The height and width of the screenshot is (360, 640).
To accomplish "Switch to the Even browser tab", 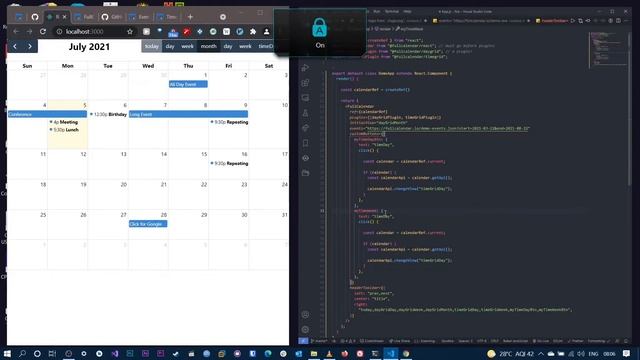I will 139,17.
